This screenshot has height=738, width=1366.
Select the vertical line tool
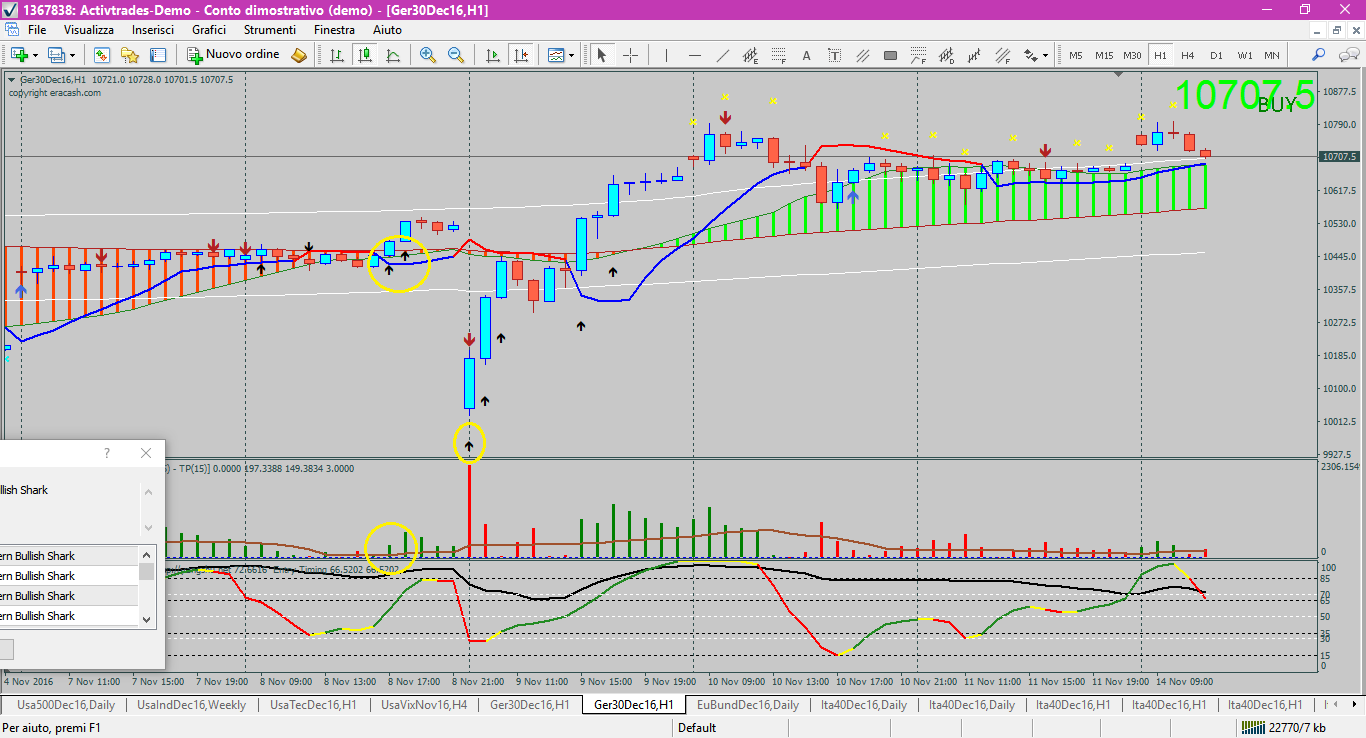(x=666, y=55)
